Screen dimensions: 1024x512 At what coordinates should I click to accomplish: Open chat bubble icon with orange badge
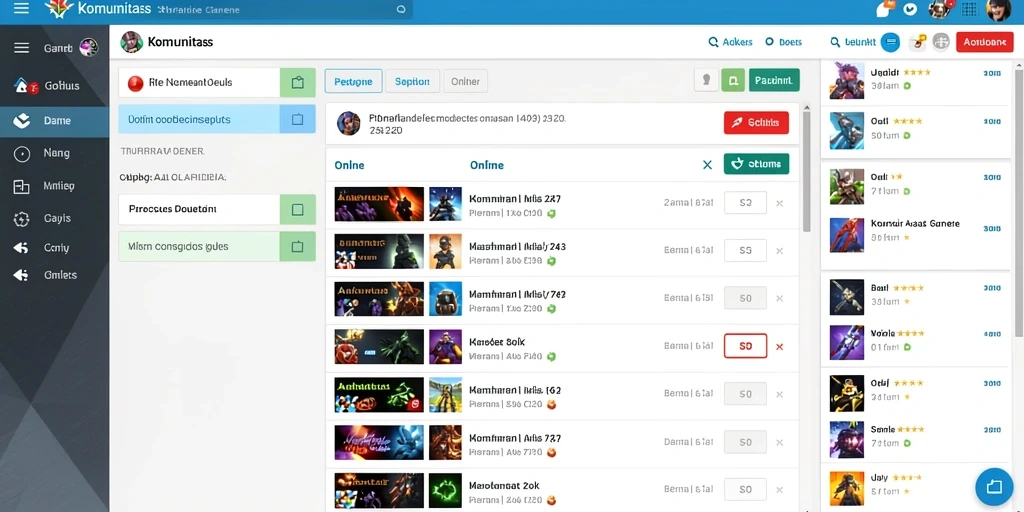pos(884,9)
